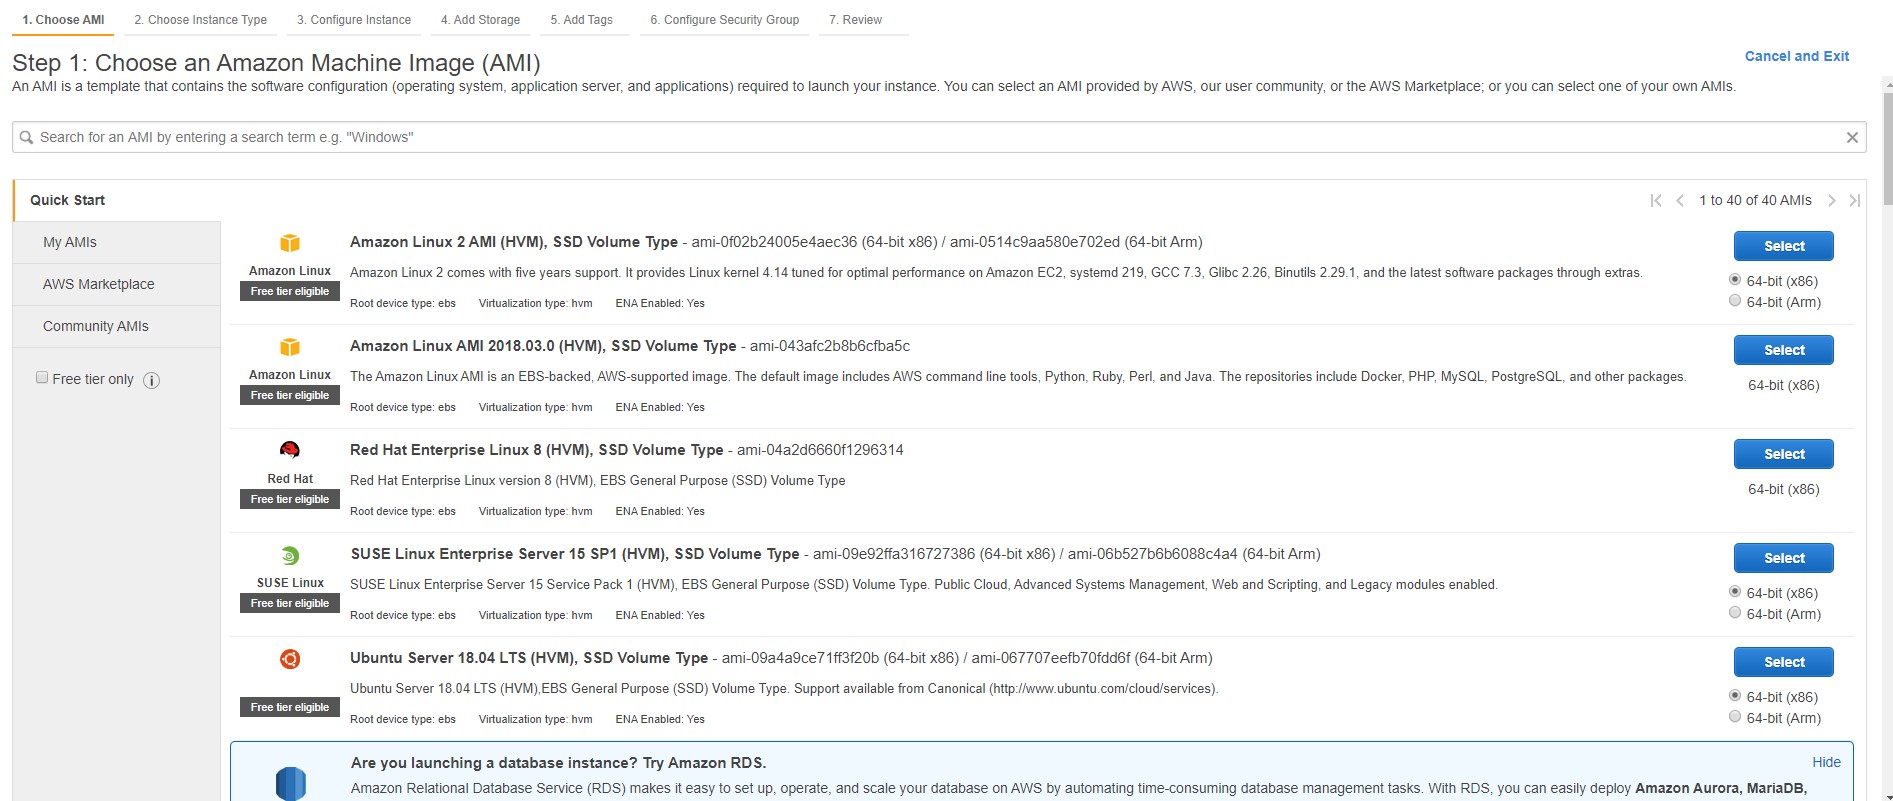The height and width of the screenshot is (801, 1893).
Task: Select the Amazon Linux AMI 2018.03.0
Action: pos(1784,350)
